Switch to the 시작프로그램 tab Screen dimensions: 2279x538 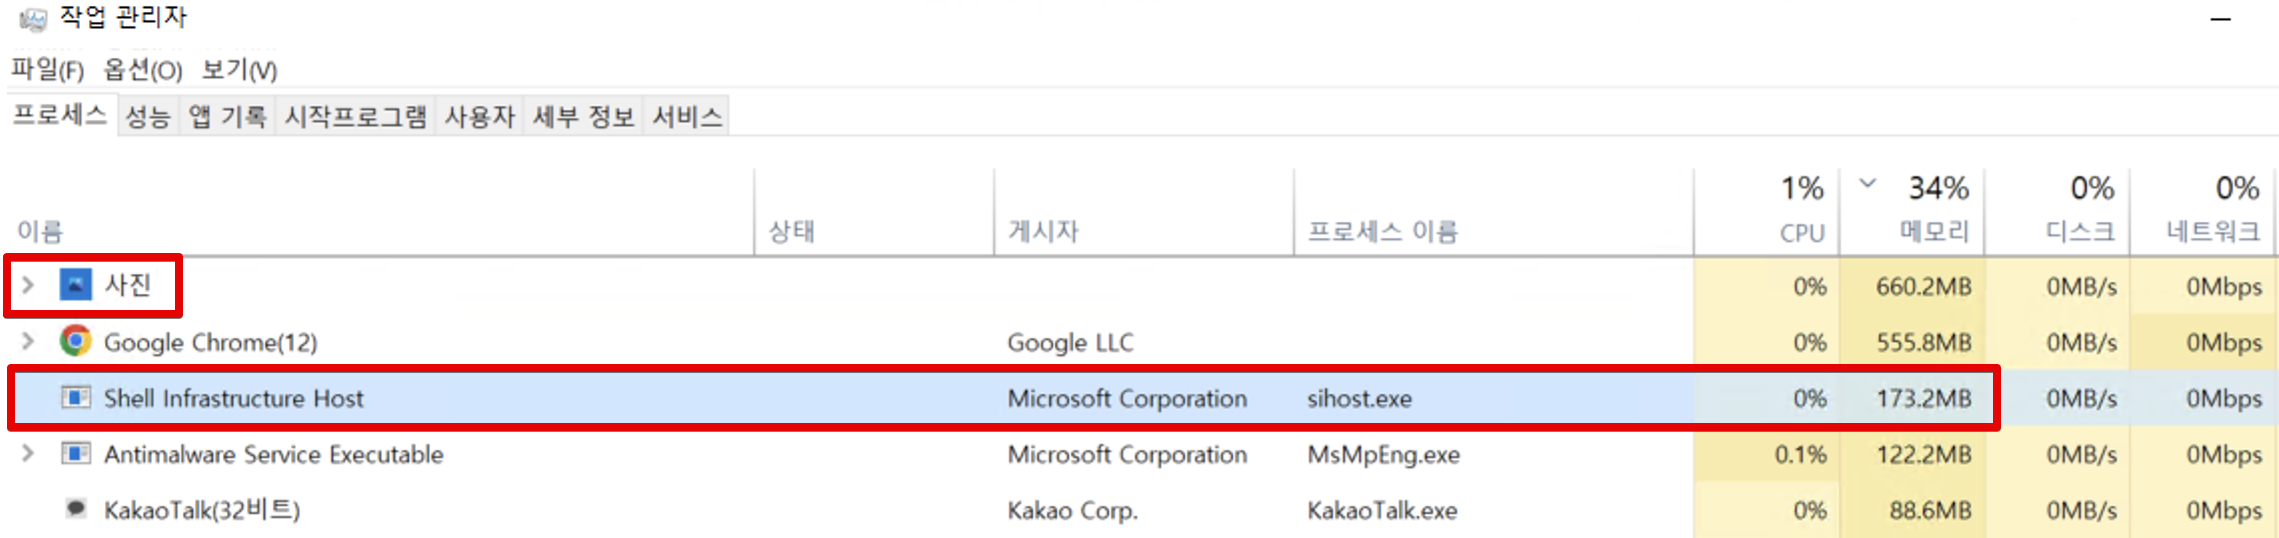pyautogui.click(x=355, y=116)
